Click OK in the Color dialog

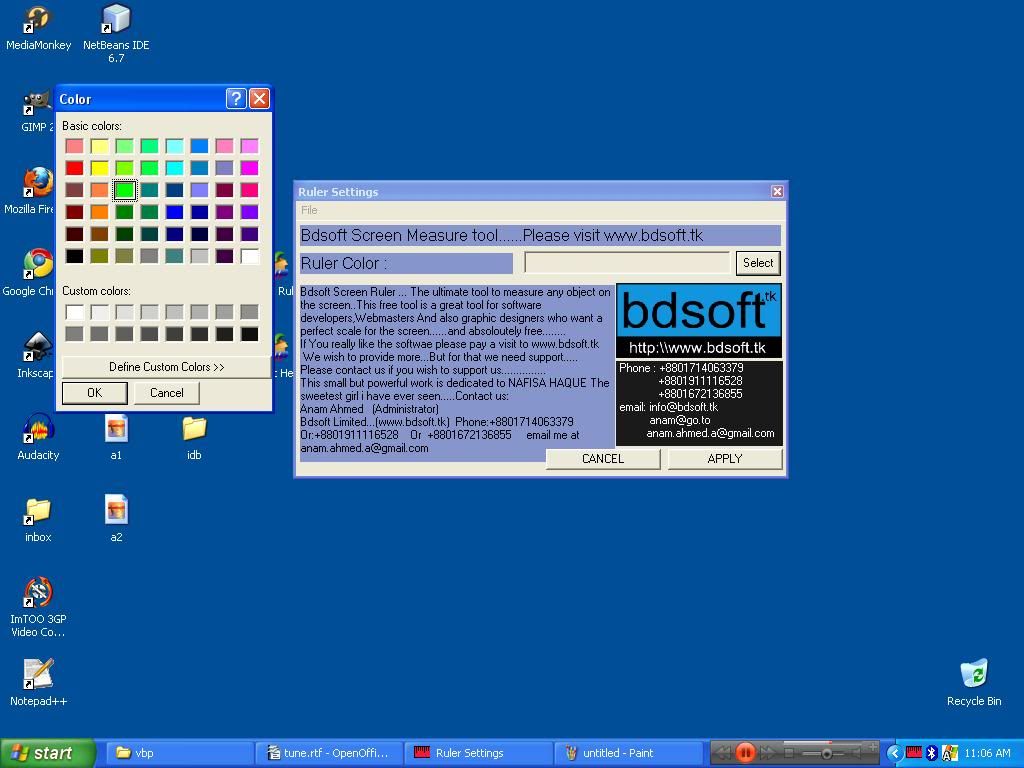pyautogui.click(x=94, y=393)
